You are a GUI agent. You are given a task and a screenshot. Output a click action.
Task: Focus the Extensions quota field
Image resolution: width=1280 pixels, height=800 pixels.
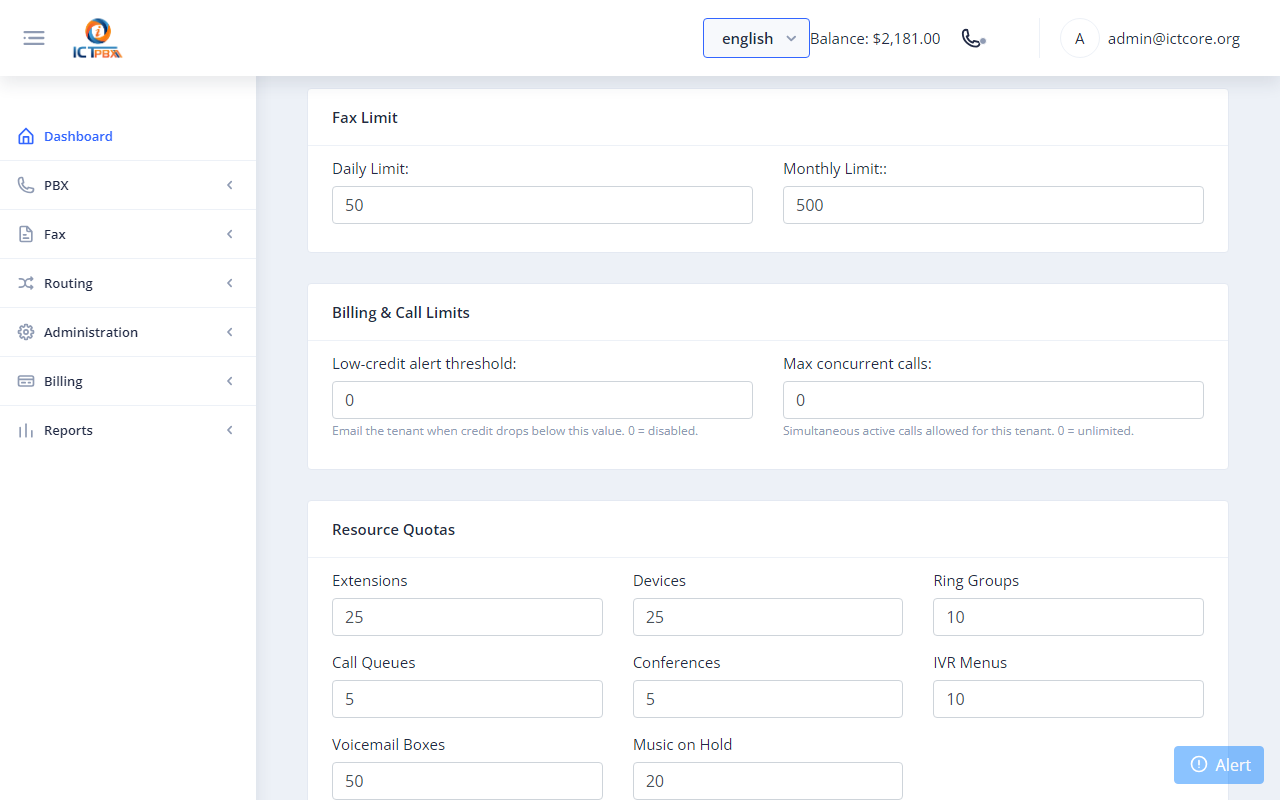coord(467,617)
